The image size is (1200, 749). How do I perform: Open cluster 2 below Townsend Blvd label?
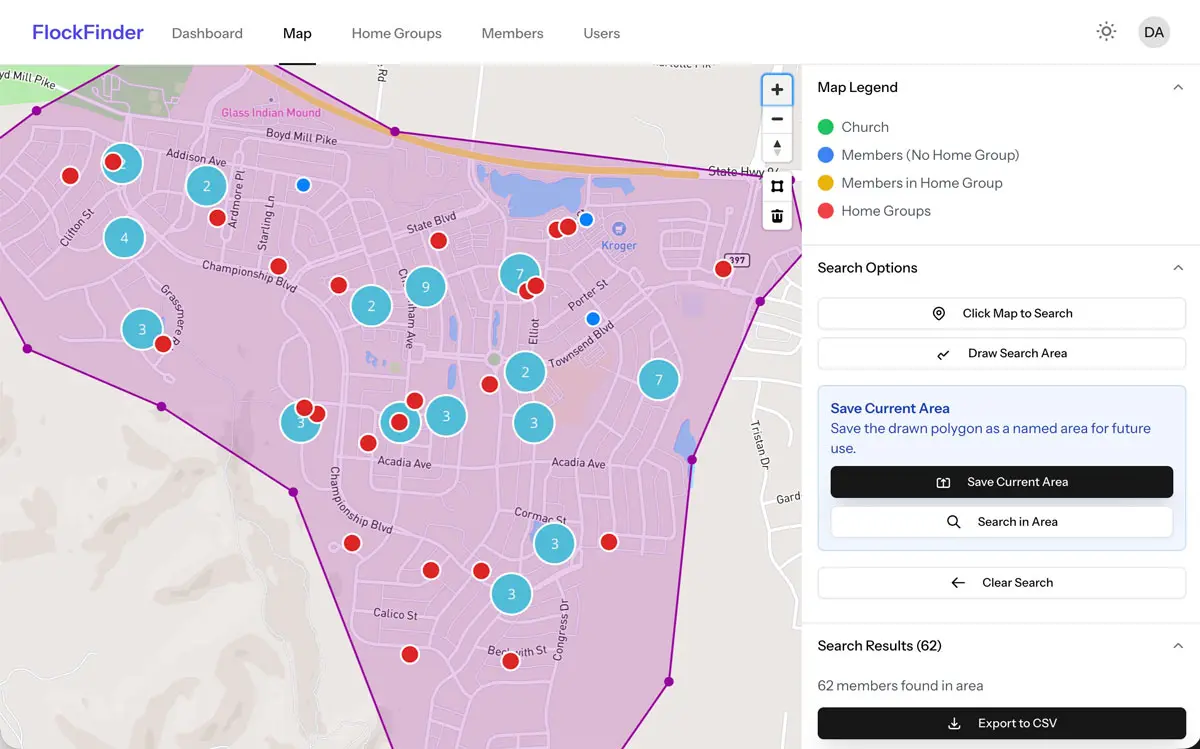click(525, 373)
